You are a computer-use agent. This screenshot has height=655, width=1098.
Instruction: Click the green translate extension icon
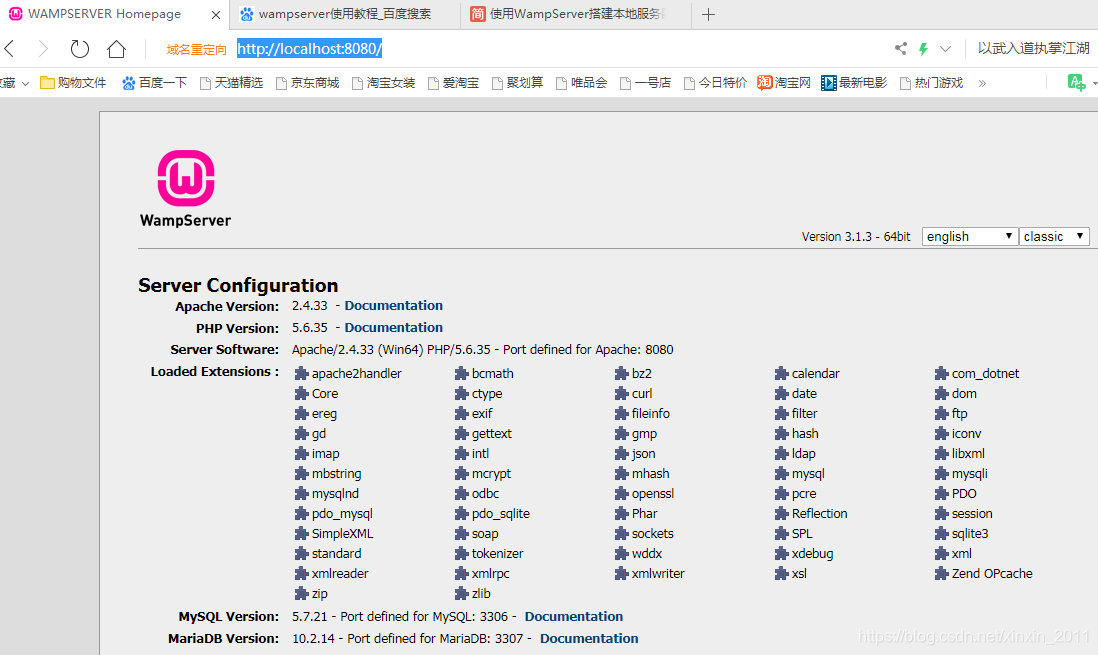click(x=1076, y=83)
